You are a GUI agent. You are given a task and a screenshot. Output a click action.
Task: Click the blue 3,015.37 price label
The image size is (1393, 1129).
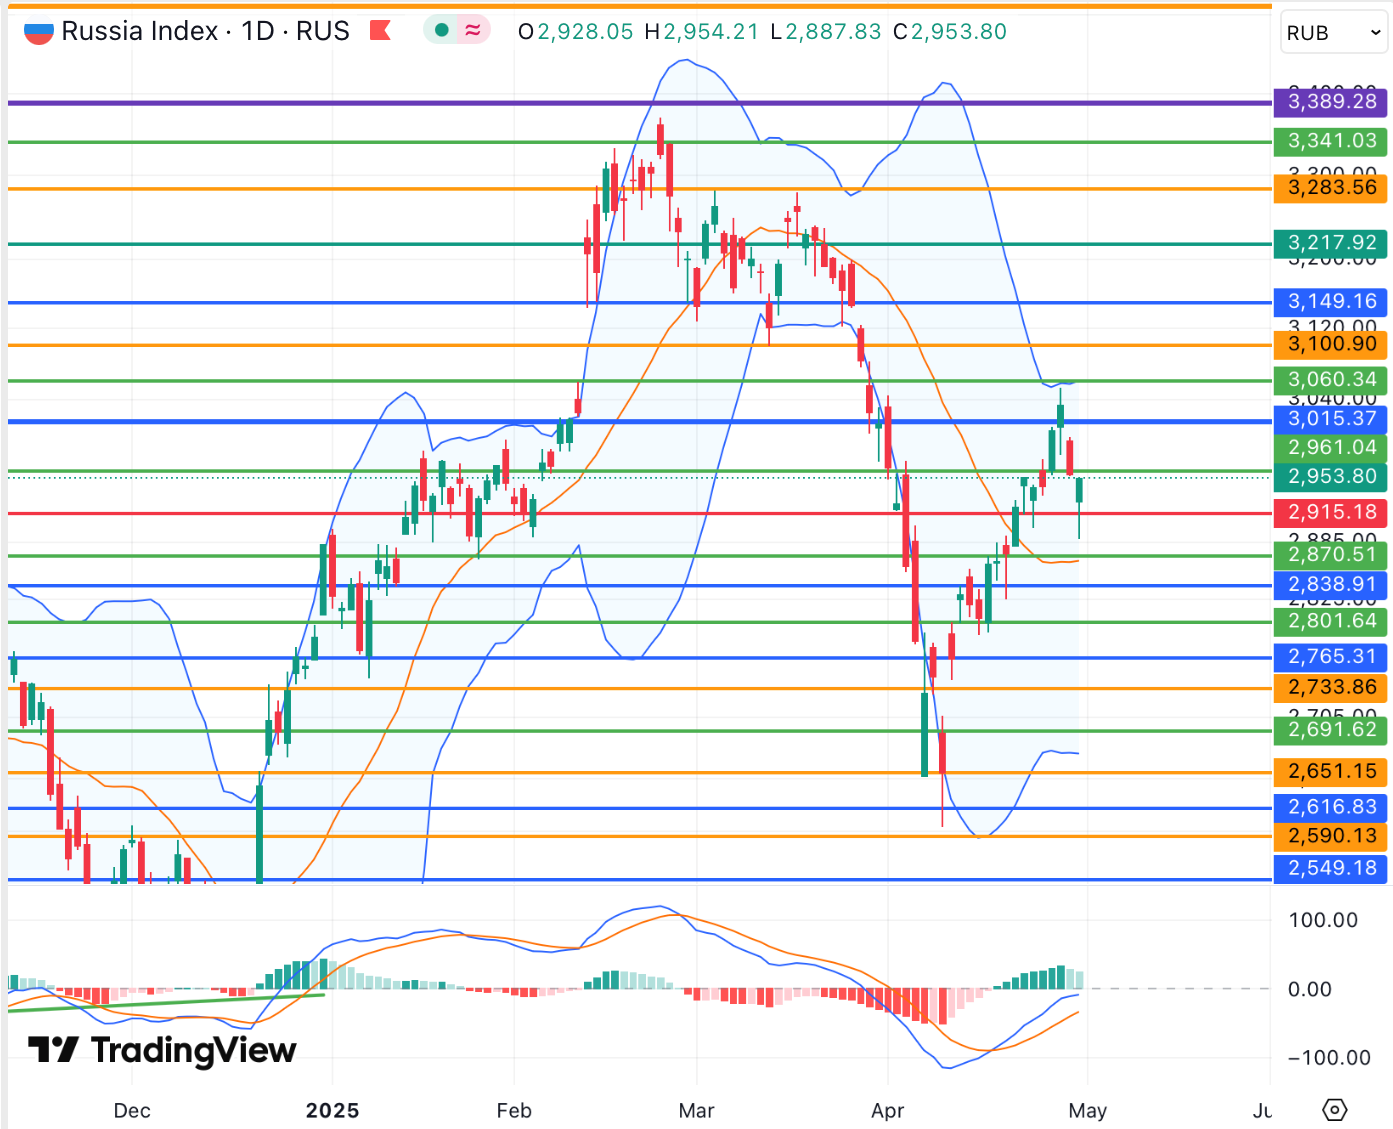point(1331,419)
